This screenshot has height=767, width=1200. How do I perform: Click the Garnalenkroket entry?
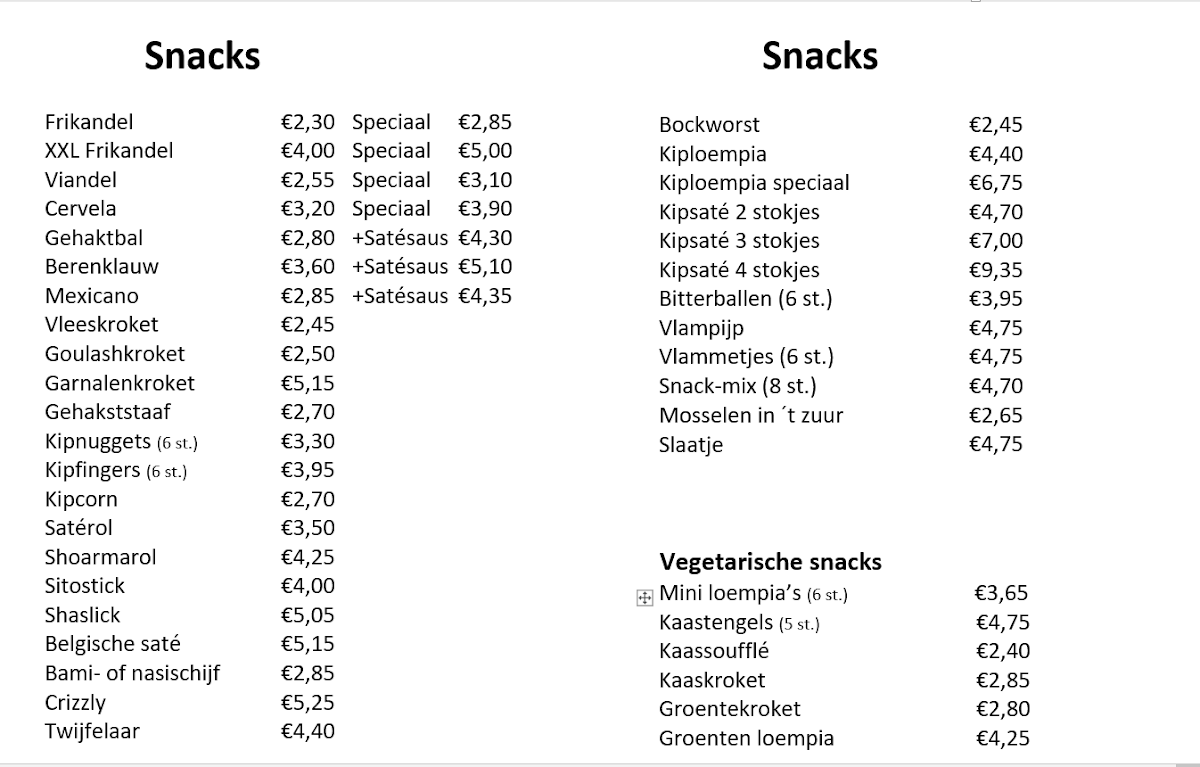[120, 383]
